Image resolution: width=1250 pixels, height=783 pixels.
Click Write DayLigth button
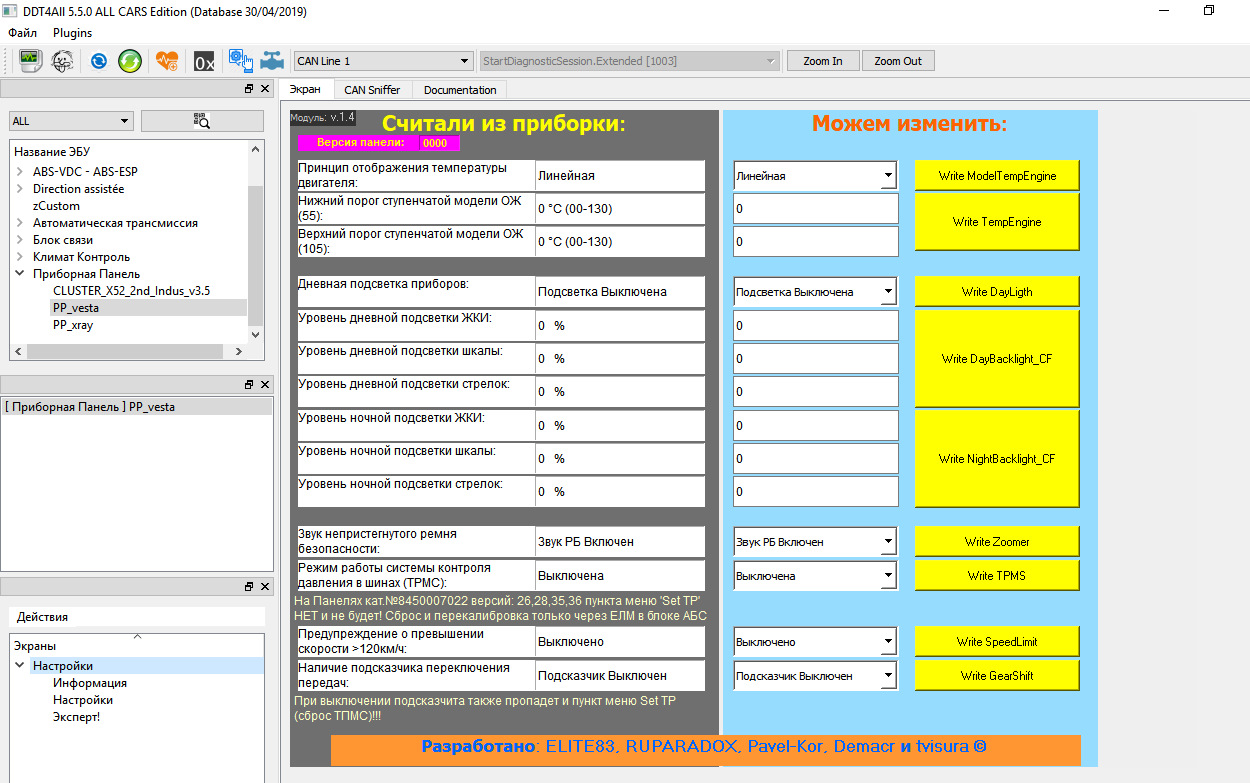coord(997,292)
